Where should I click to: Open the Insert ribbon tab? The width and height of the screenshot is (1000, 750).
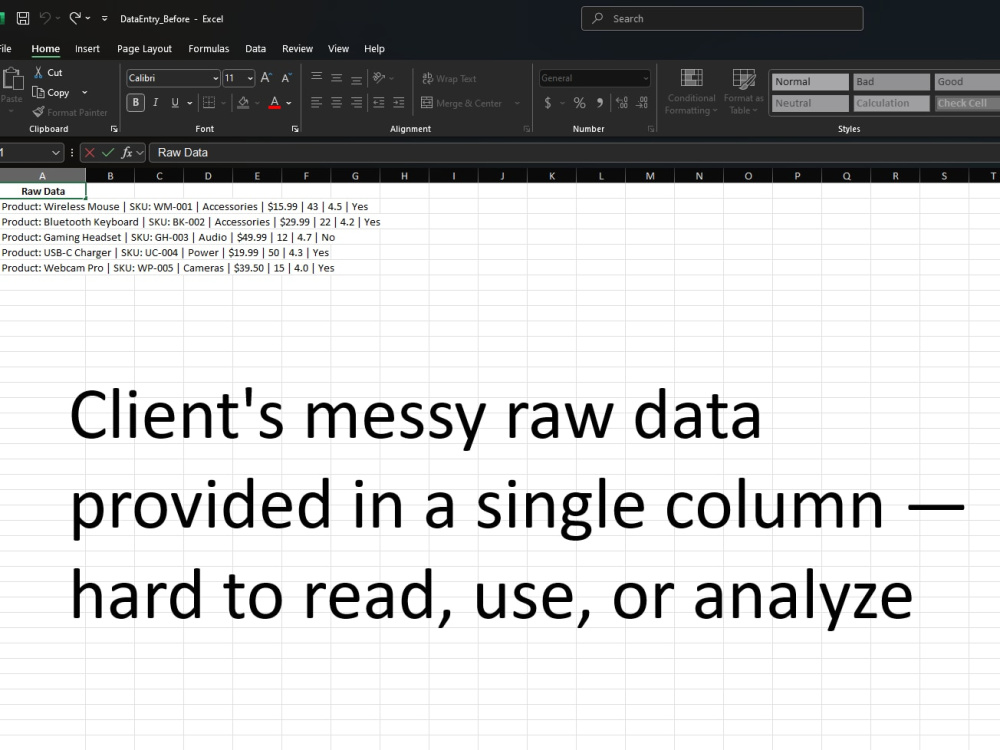pos(87,48)
